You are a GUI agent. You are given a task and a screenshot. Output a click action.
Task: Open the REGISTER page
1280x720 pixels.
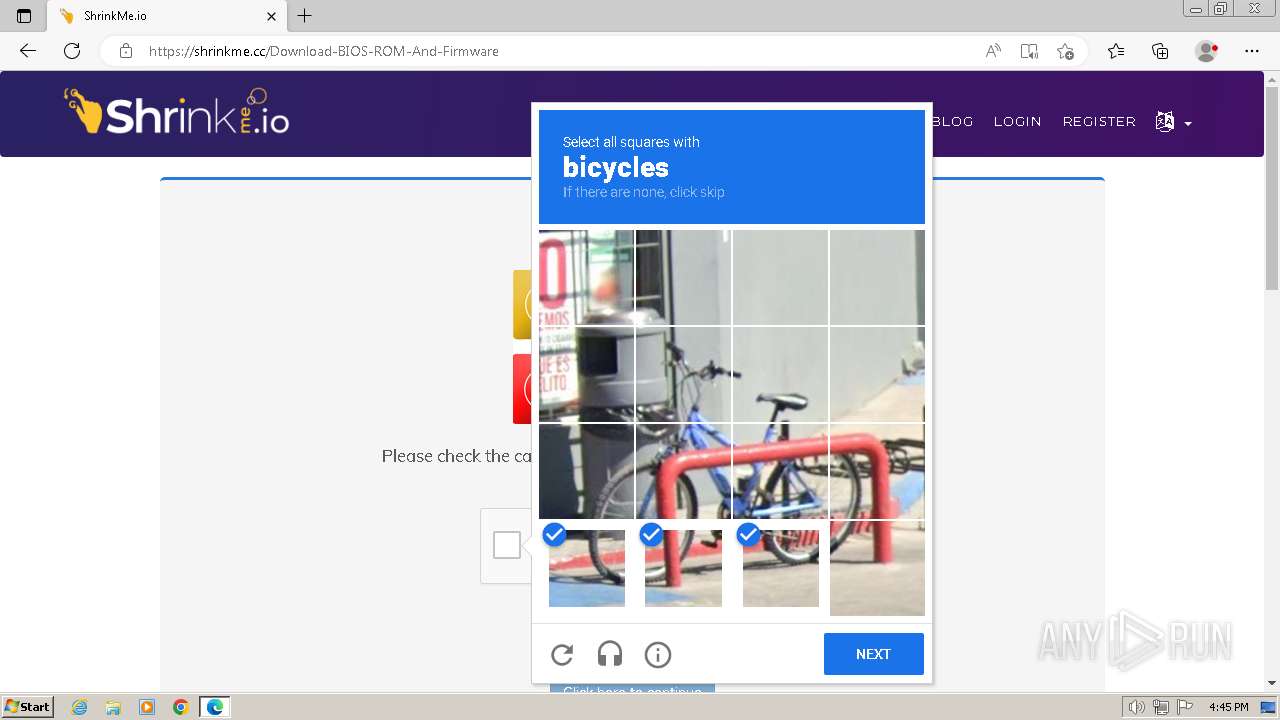(x=1099, y=121)
